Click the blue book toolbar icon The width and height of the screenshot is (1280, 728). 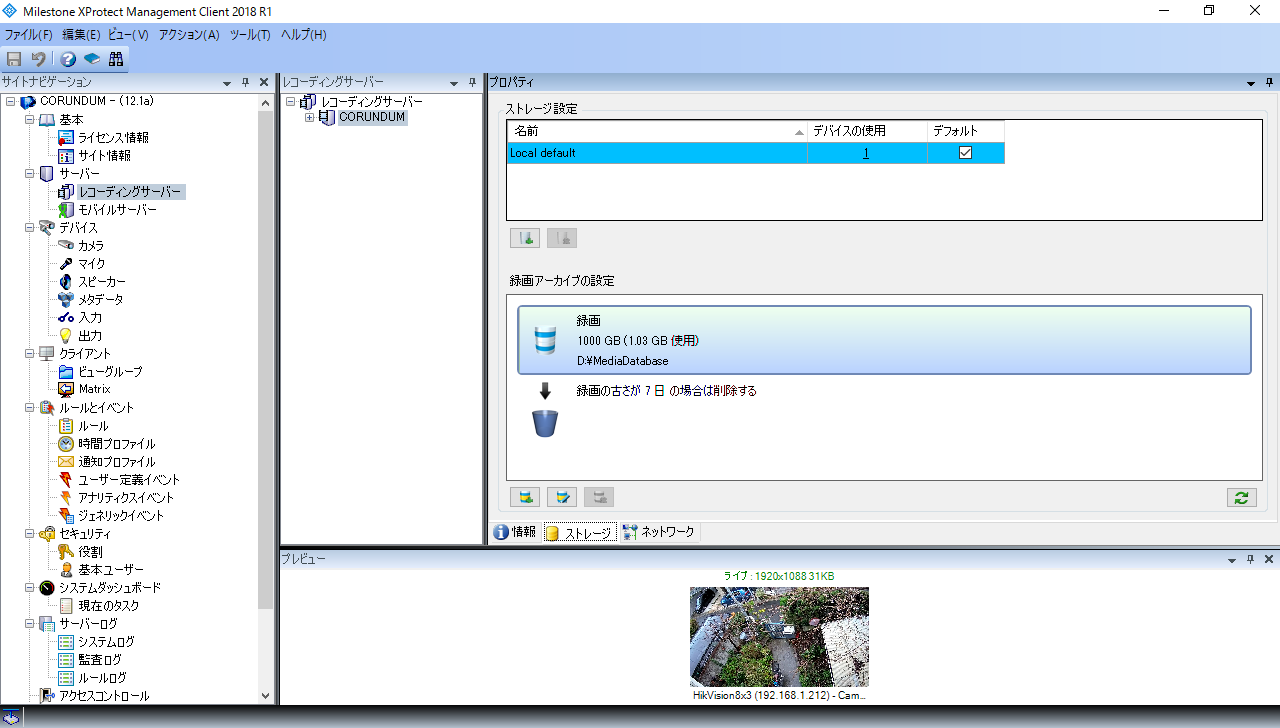pos(92,59)
